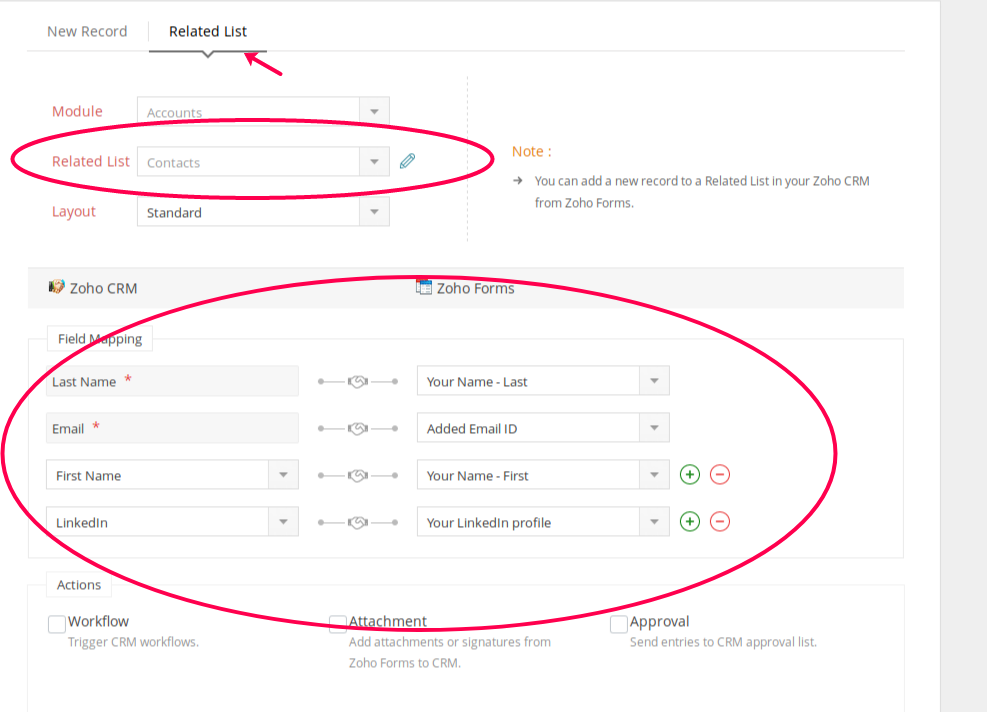The height and width of the screenshot is (712, 987).
Task: Click the Email required field box
Action: [172, 428]
